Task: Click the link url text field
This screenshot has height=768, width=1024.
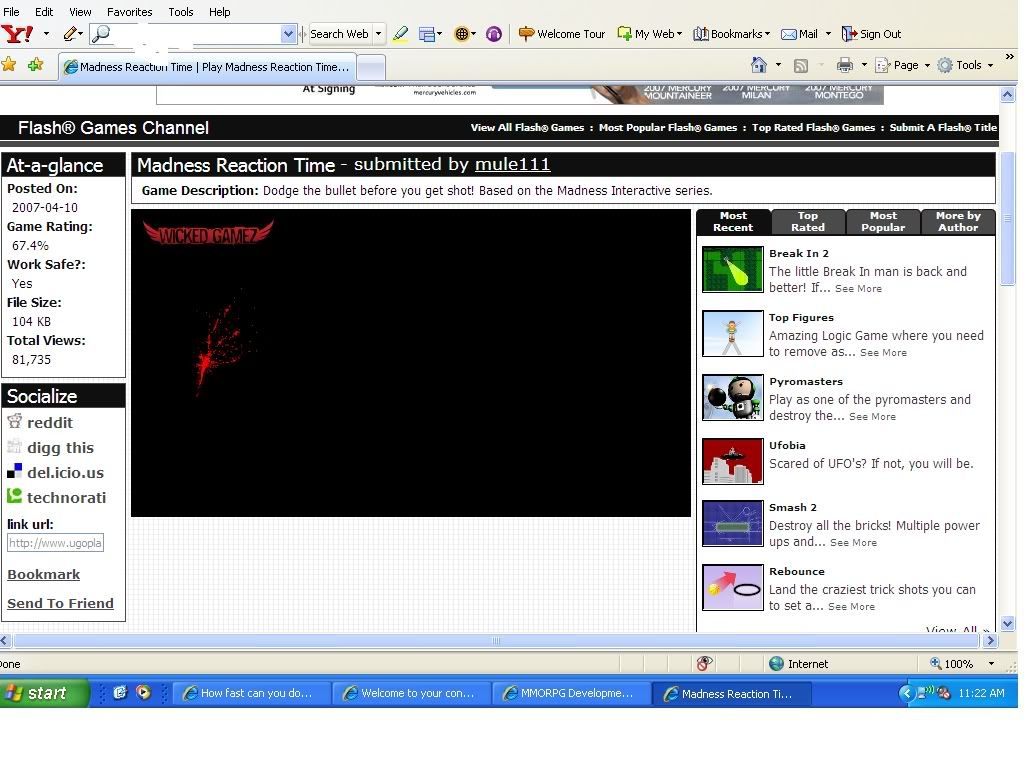Action: click(x=55, y=543)
